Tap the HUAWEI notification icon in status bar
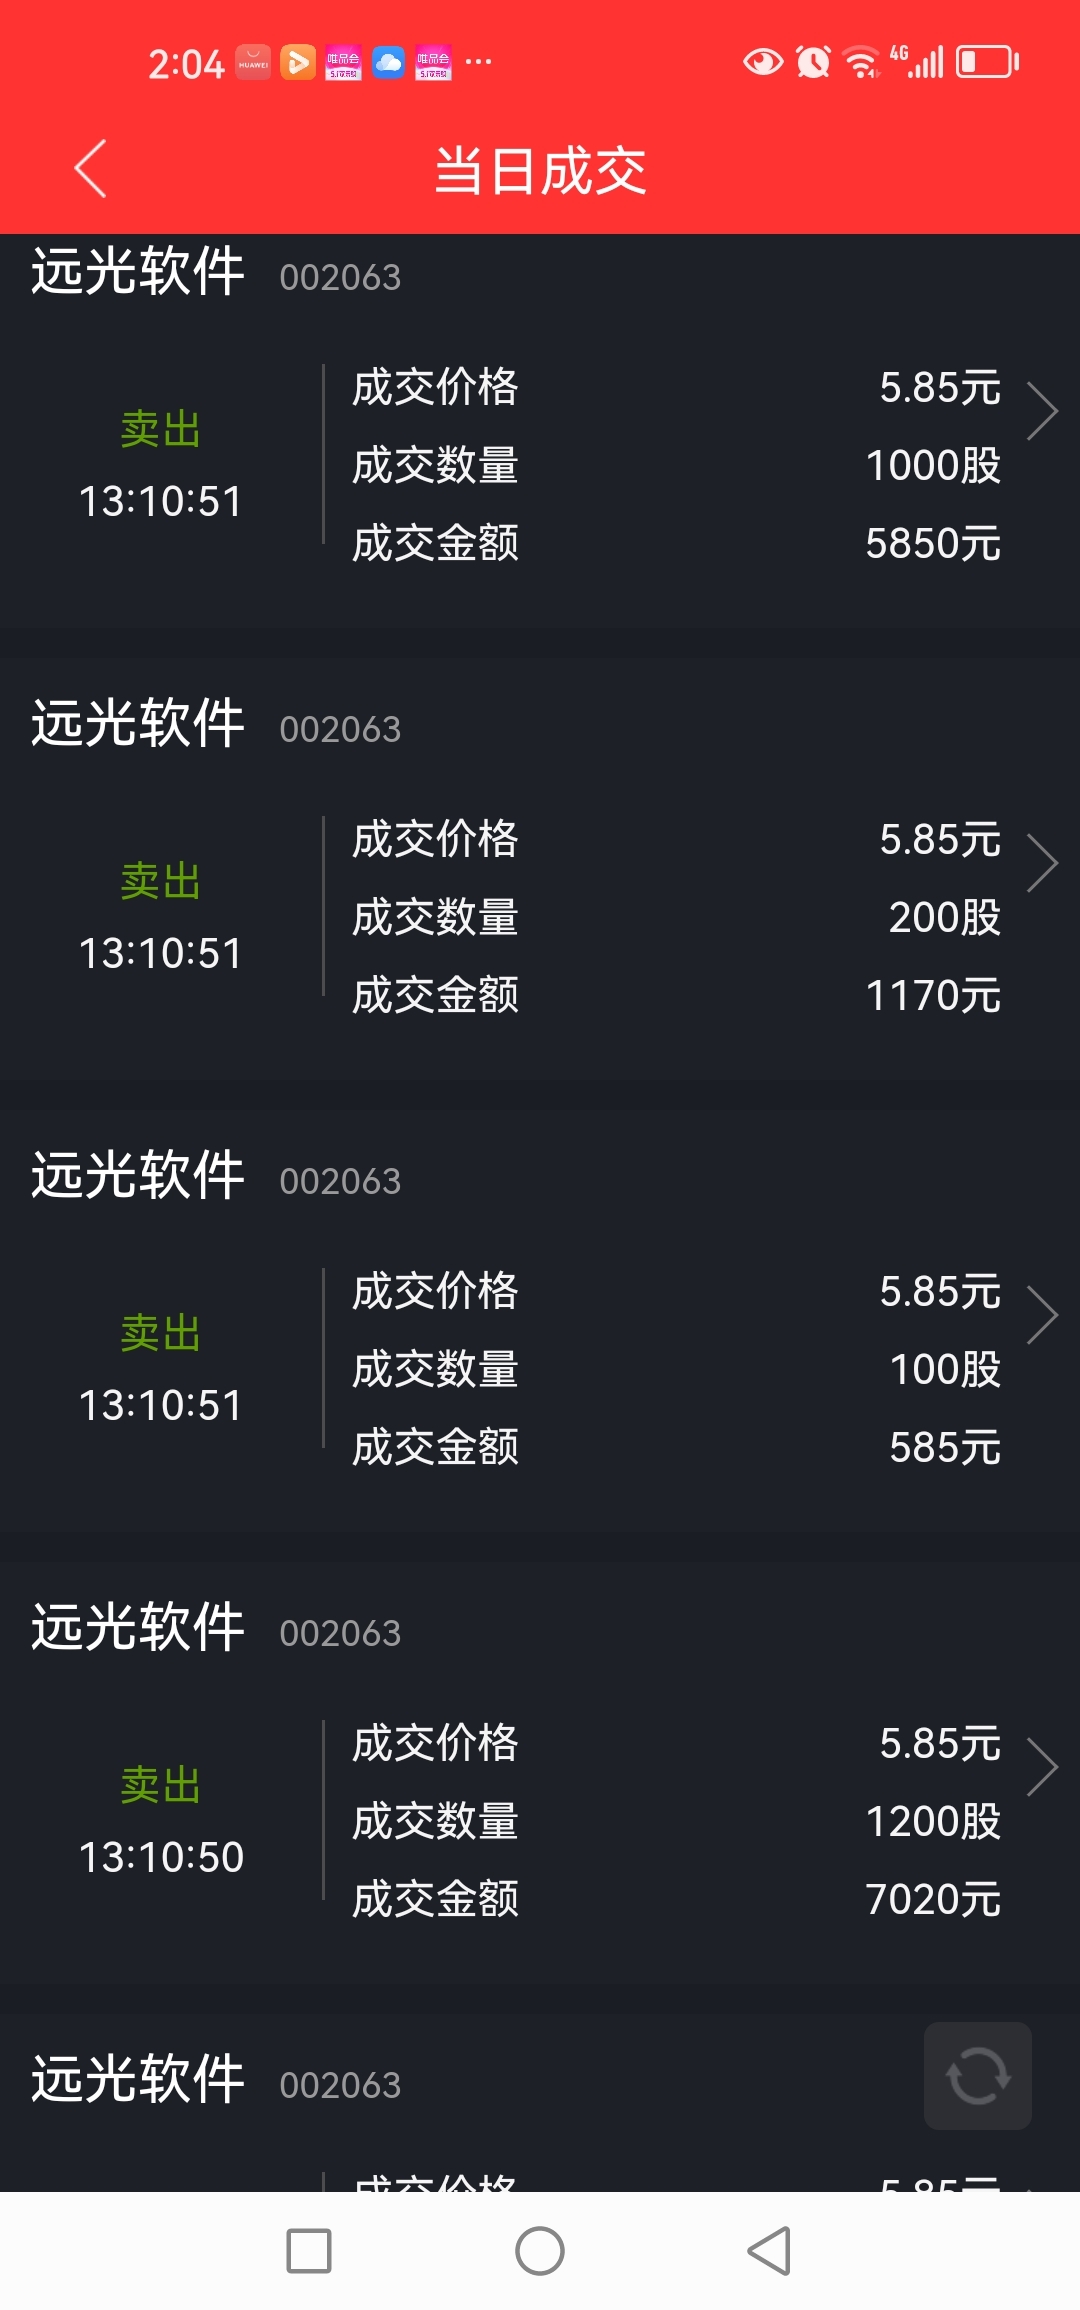 [253, 62]
